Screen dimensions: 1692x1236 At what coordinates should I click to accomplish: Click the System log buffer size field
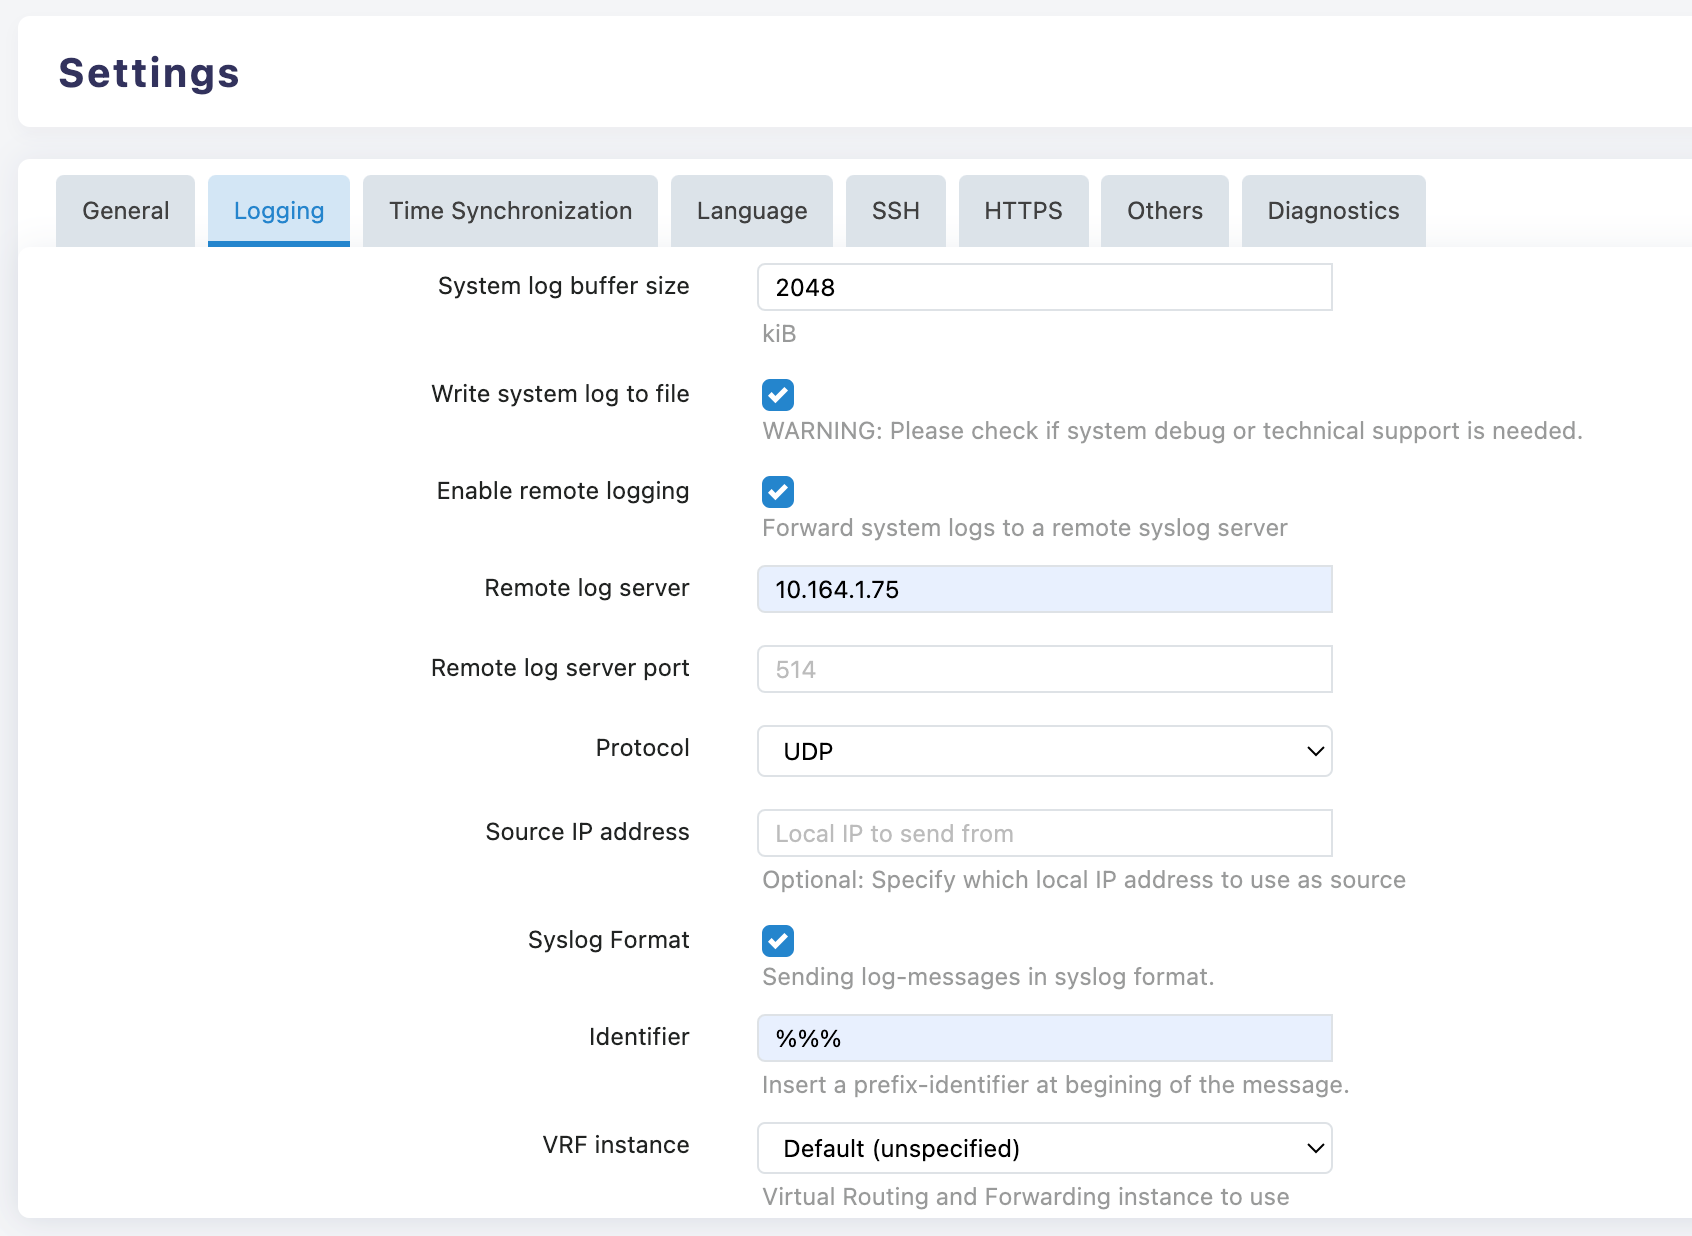click(x=1044, y=288)
